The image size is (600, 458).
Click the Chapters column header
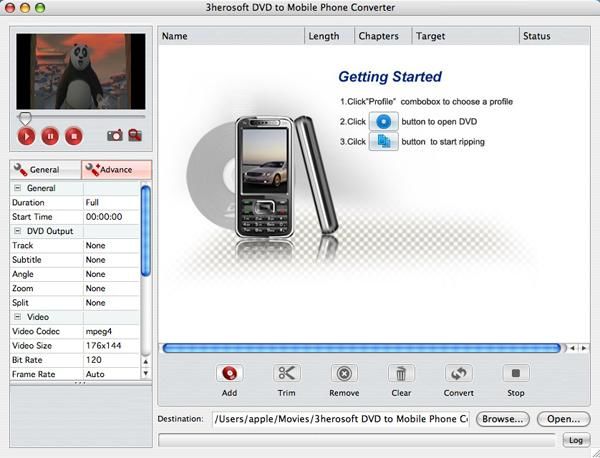click(x=383, y=36)
